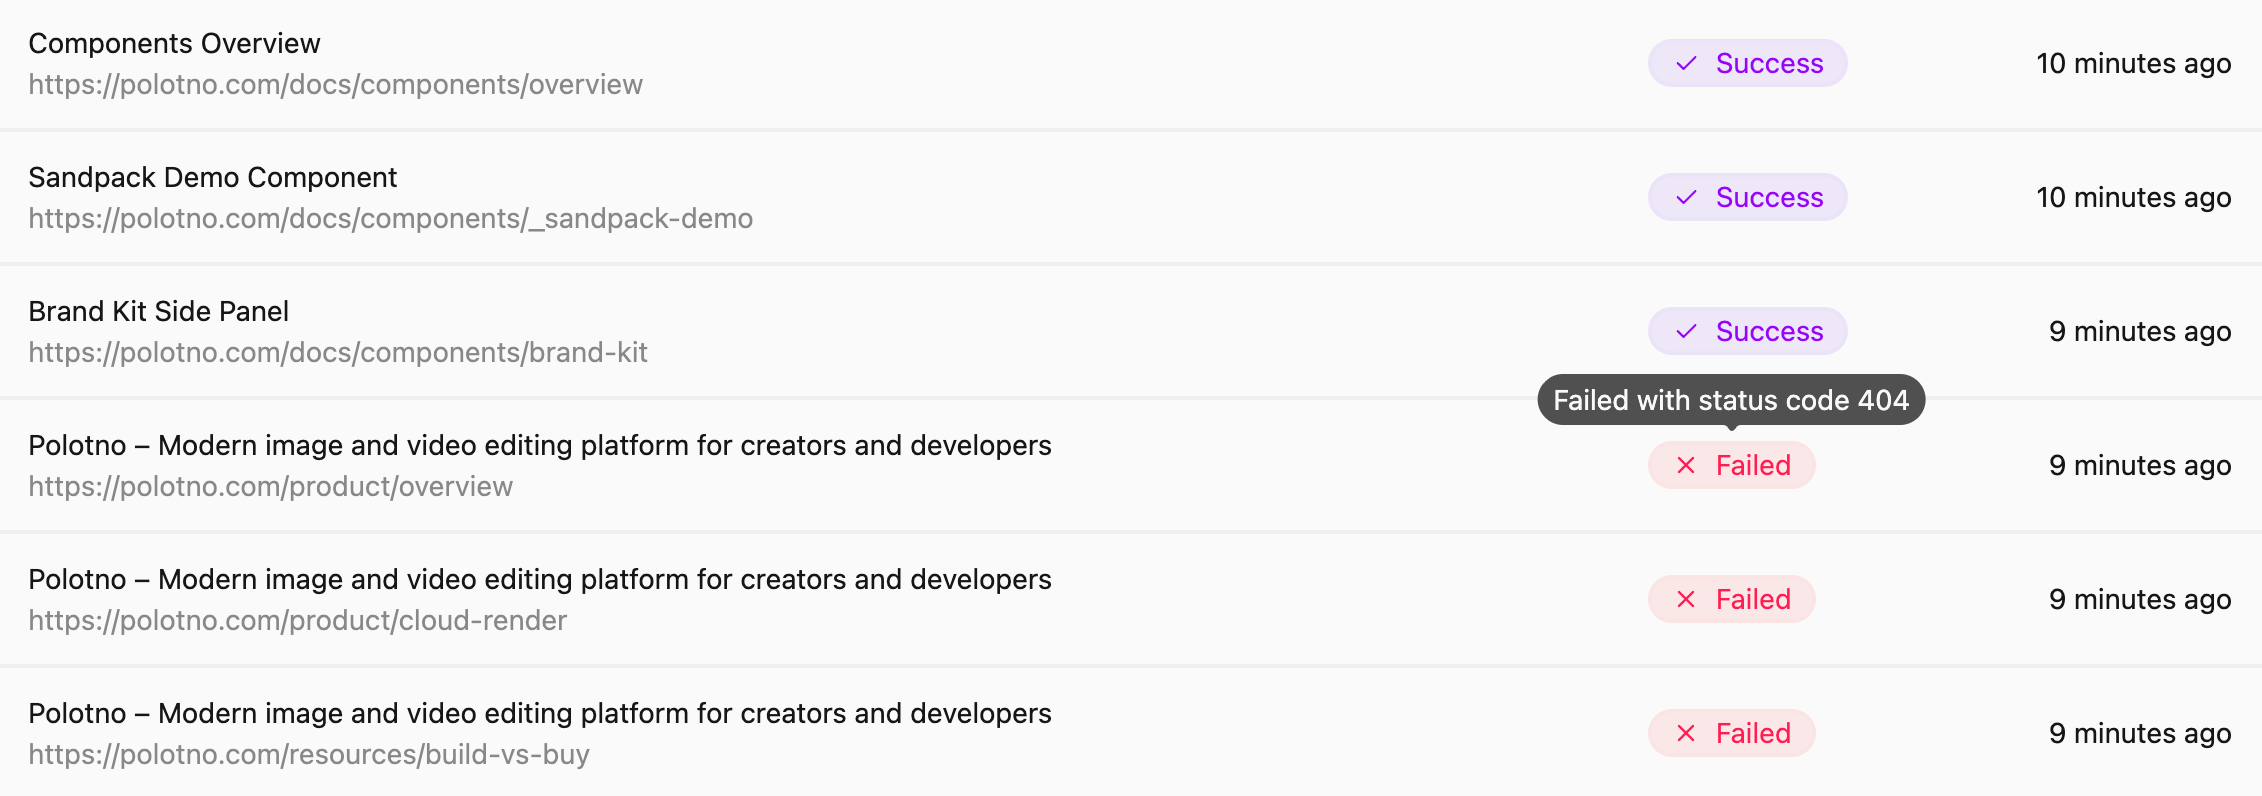Click the X icon for build-vs-buy failure

1686,734
